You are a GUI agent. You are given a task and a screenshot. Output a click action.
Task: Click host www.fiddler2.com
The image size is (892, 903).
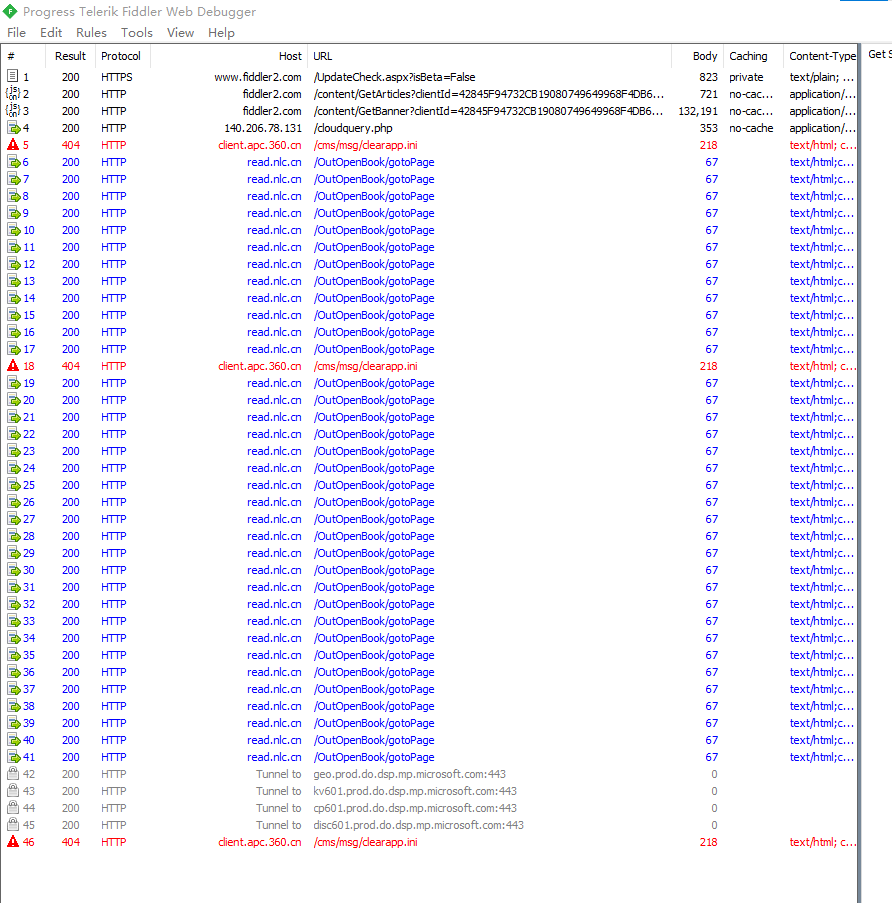258,77
